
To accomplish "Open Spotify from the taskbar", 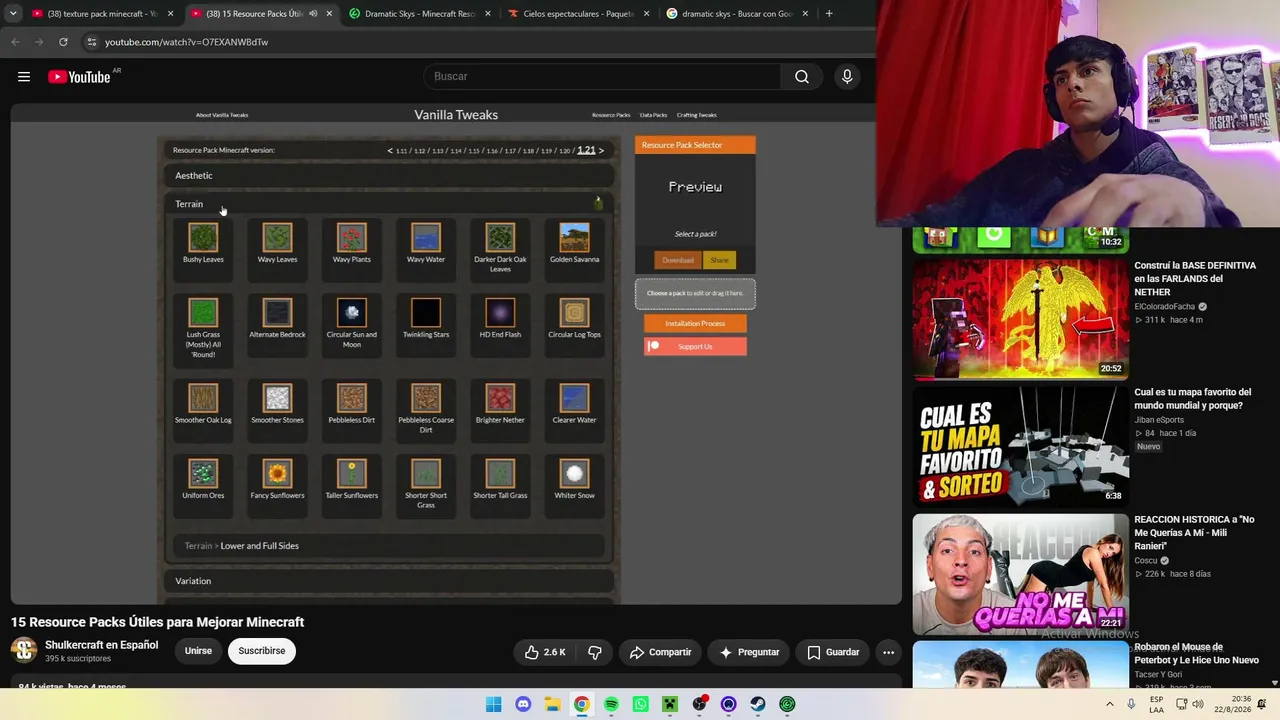I will [x=611, y=704].
